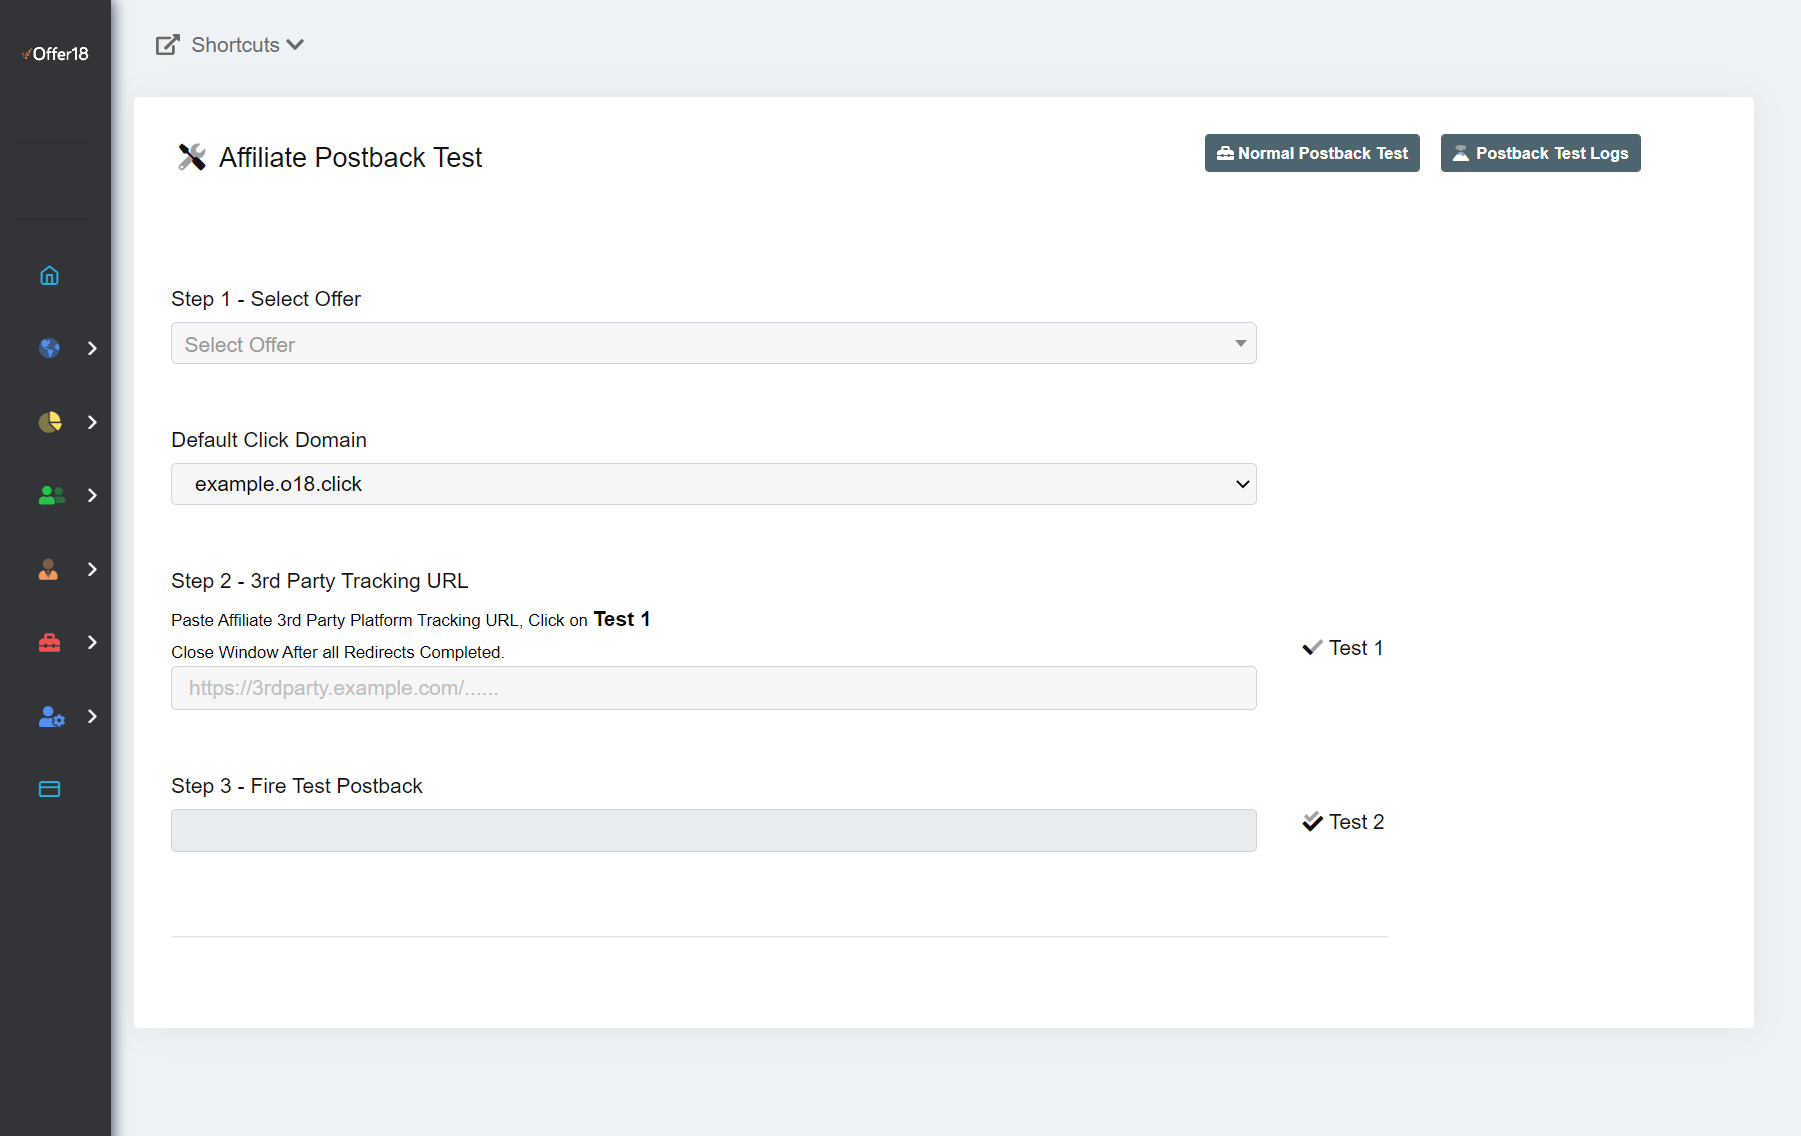Click the Test 1 button
1801x1136 pixels.
coord(1343,648)
